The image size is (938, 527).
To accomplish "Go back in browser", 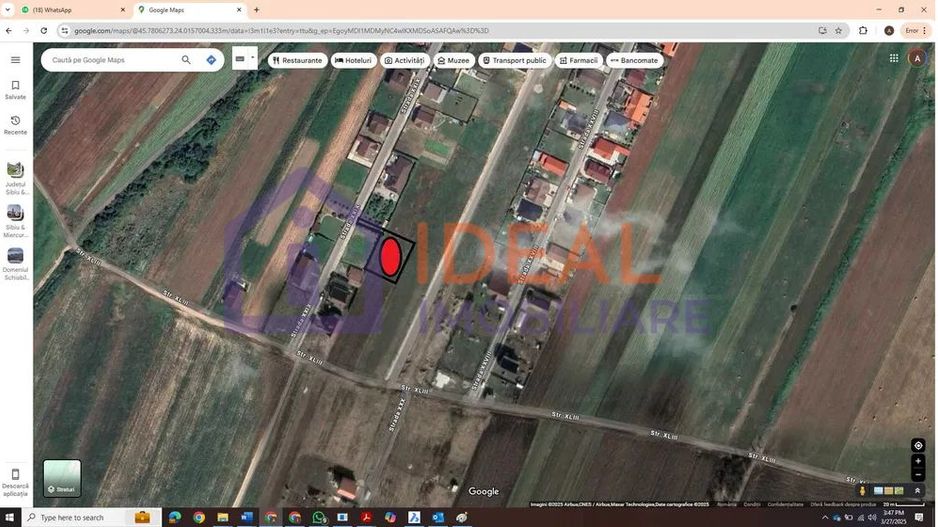I will tap(9, 31).
